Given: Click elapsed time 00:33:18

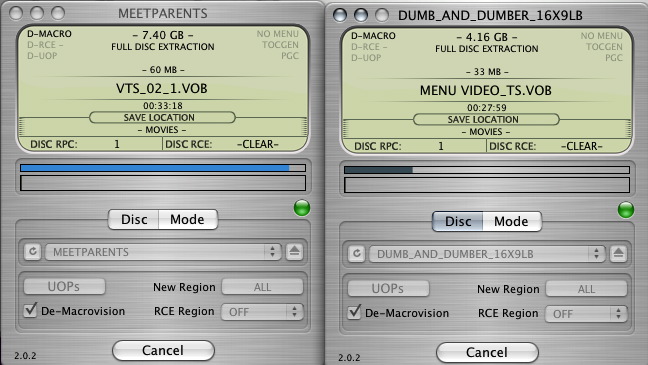Looking at the screenshot, I should point(163,106).
